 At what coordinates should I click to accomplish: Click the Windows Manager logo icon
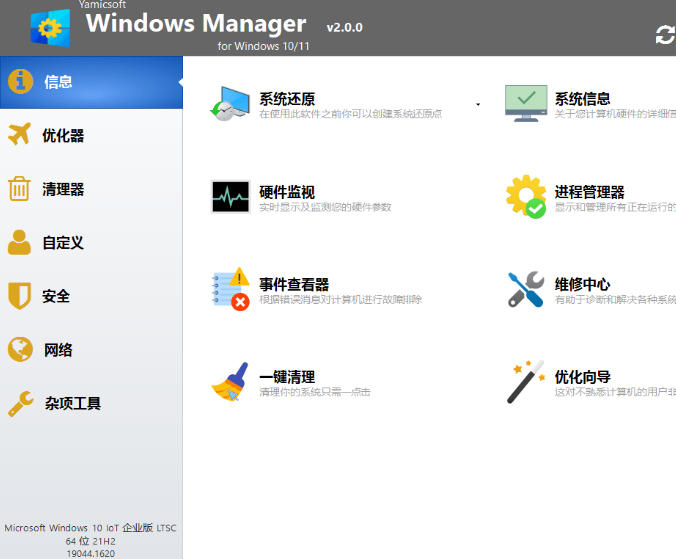tap(50, 28)
